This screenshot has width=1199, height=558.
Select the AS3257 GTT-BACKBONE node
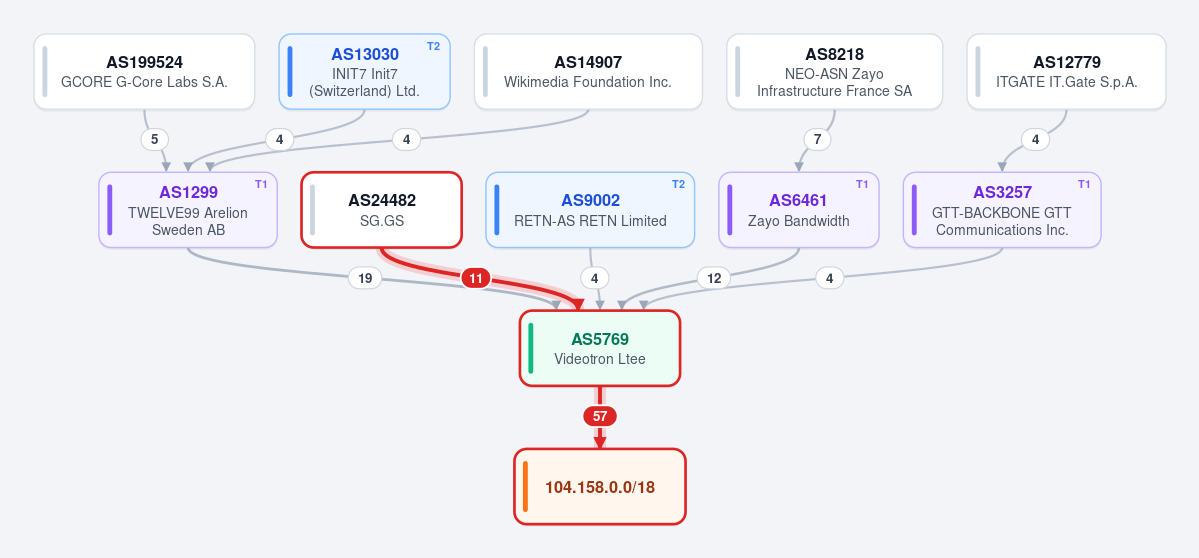[1002, 210]
